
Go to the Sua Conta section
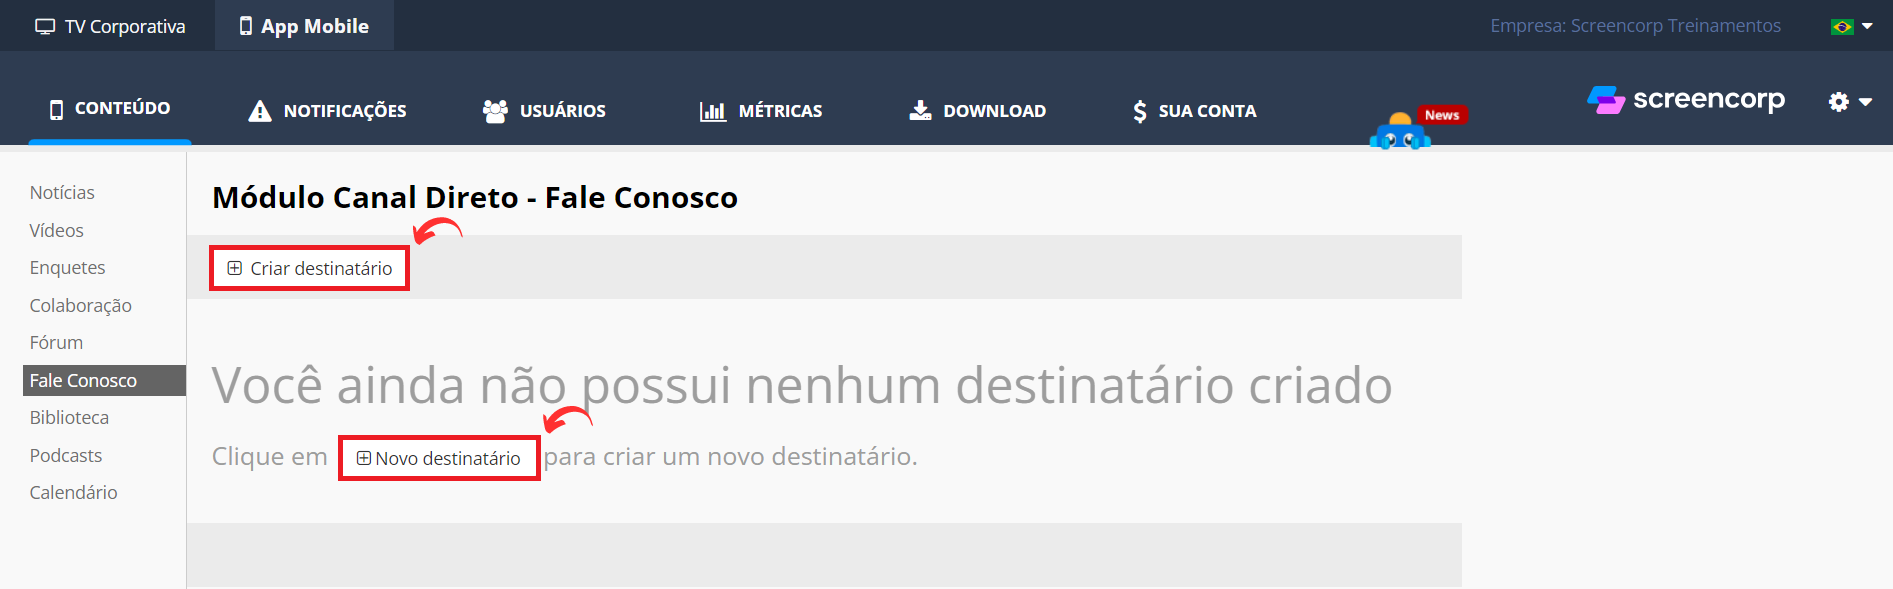pos(1194,111)
